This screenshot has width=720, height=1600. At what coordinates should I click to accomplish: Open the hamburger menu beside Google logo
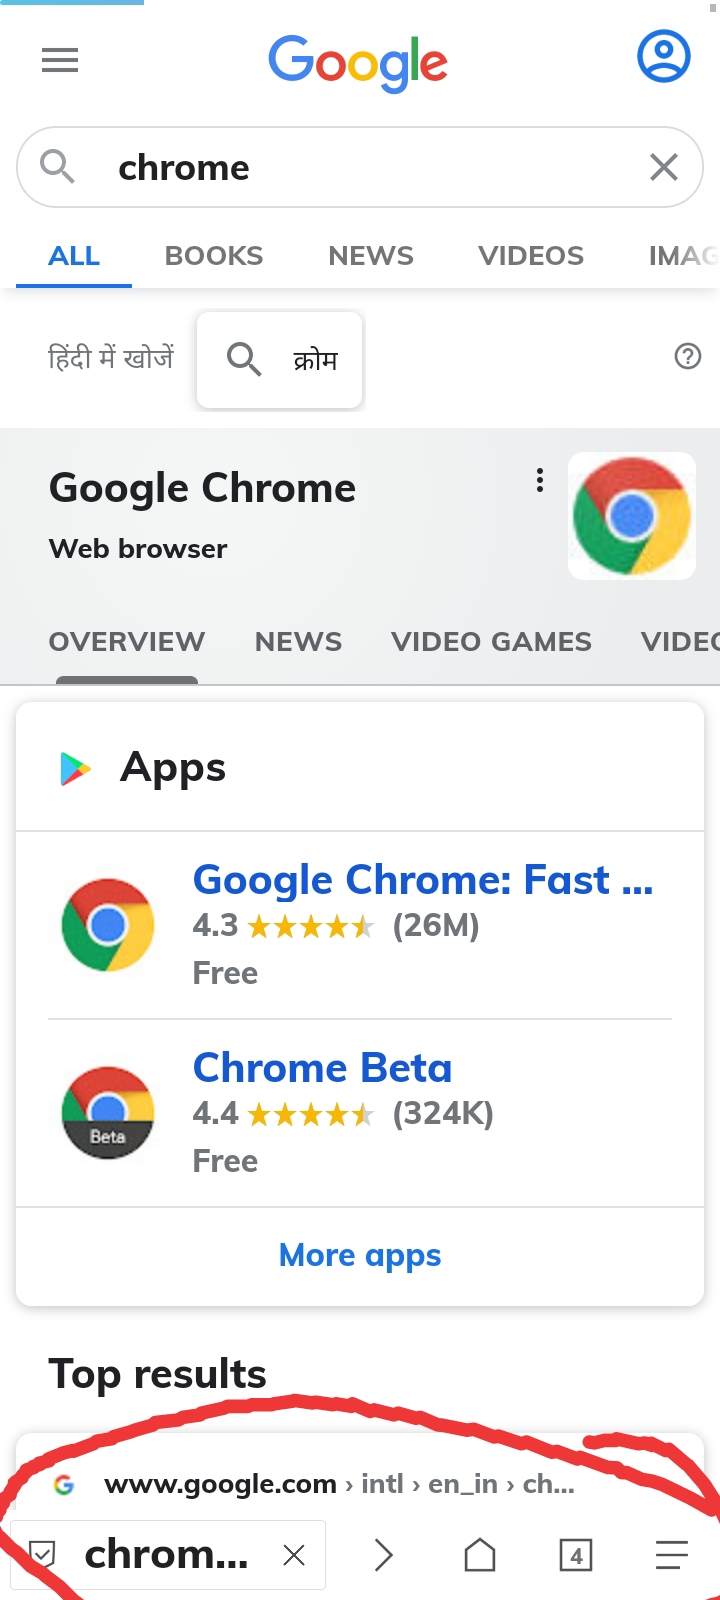pyautogui.click(x=60, y=61)
